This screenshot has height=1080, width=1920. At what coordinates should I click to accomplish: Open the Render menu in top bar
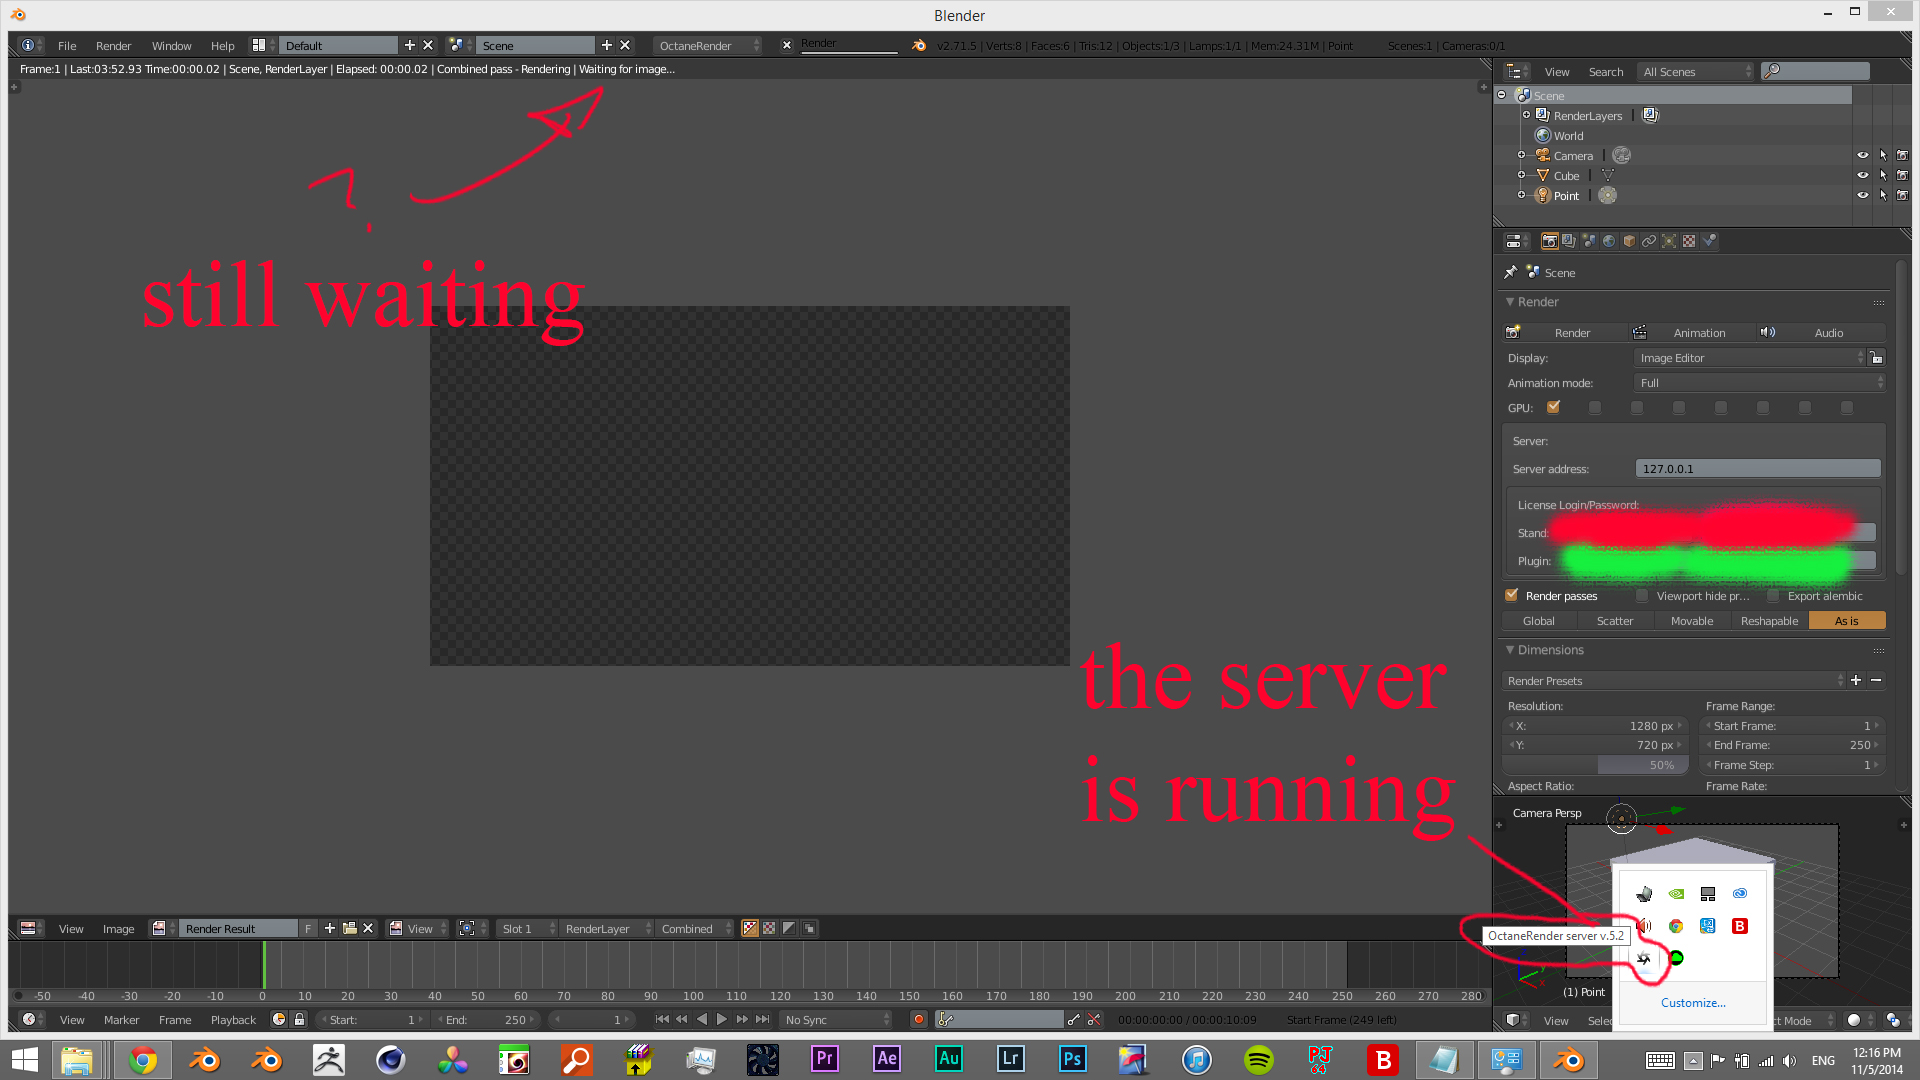(113, 46)
